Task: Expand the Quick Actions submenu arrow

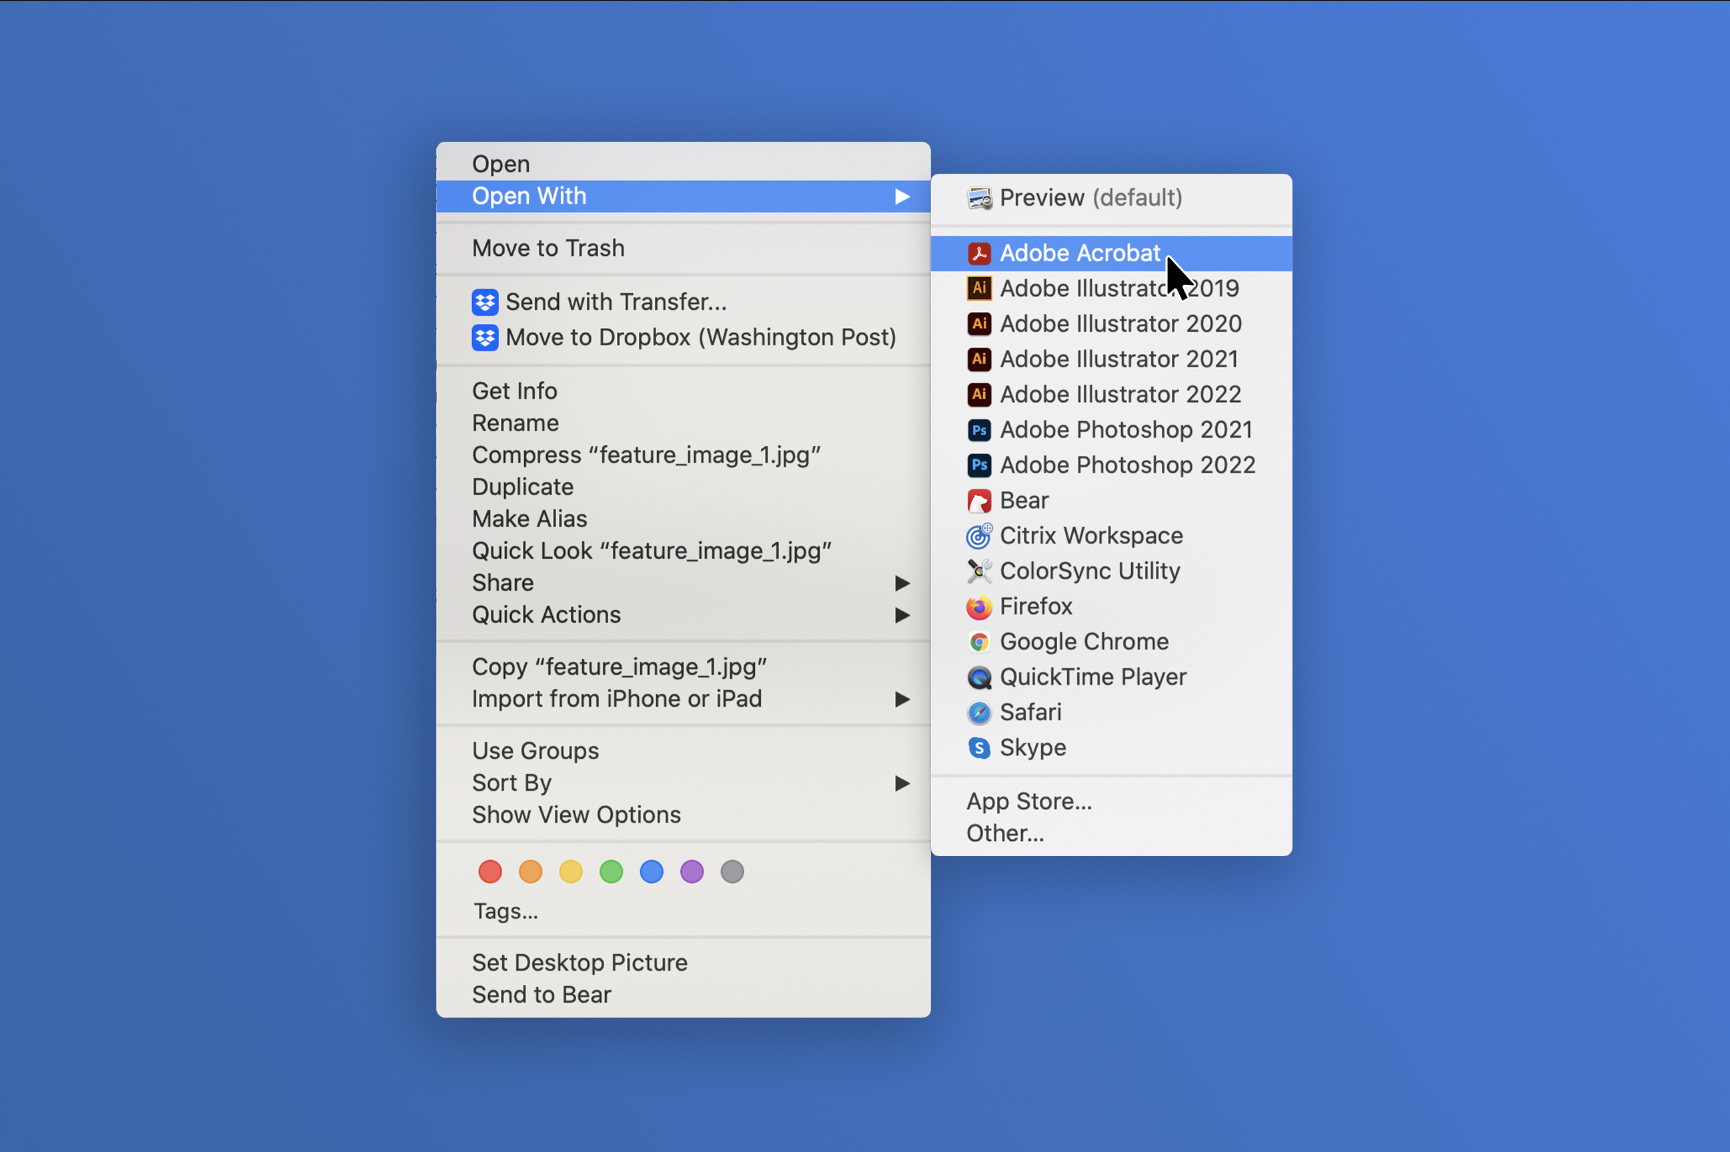Action: pyautogui.click(x=901, y=615)
